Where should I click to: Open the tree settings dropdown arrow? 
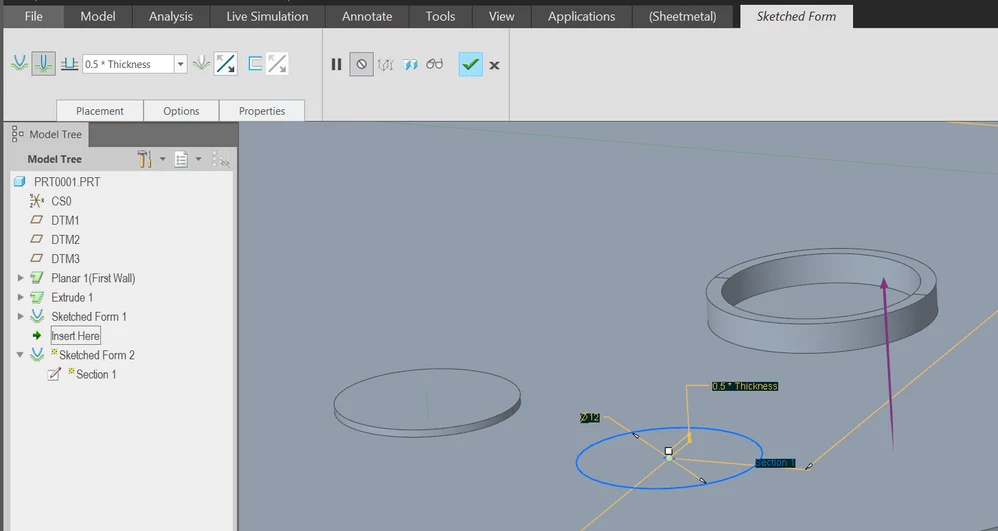click(x=162, y=159)
